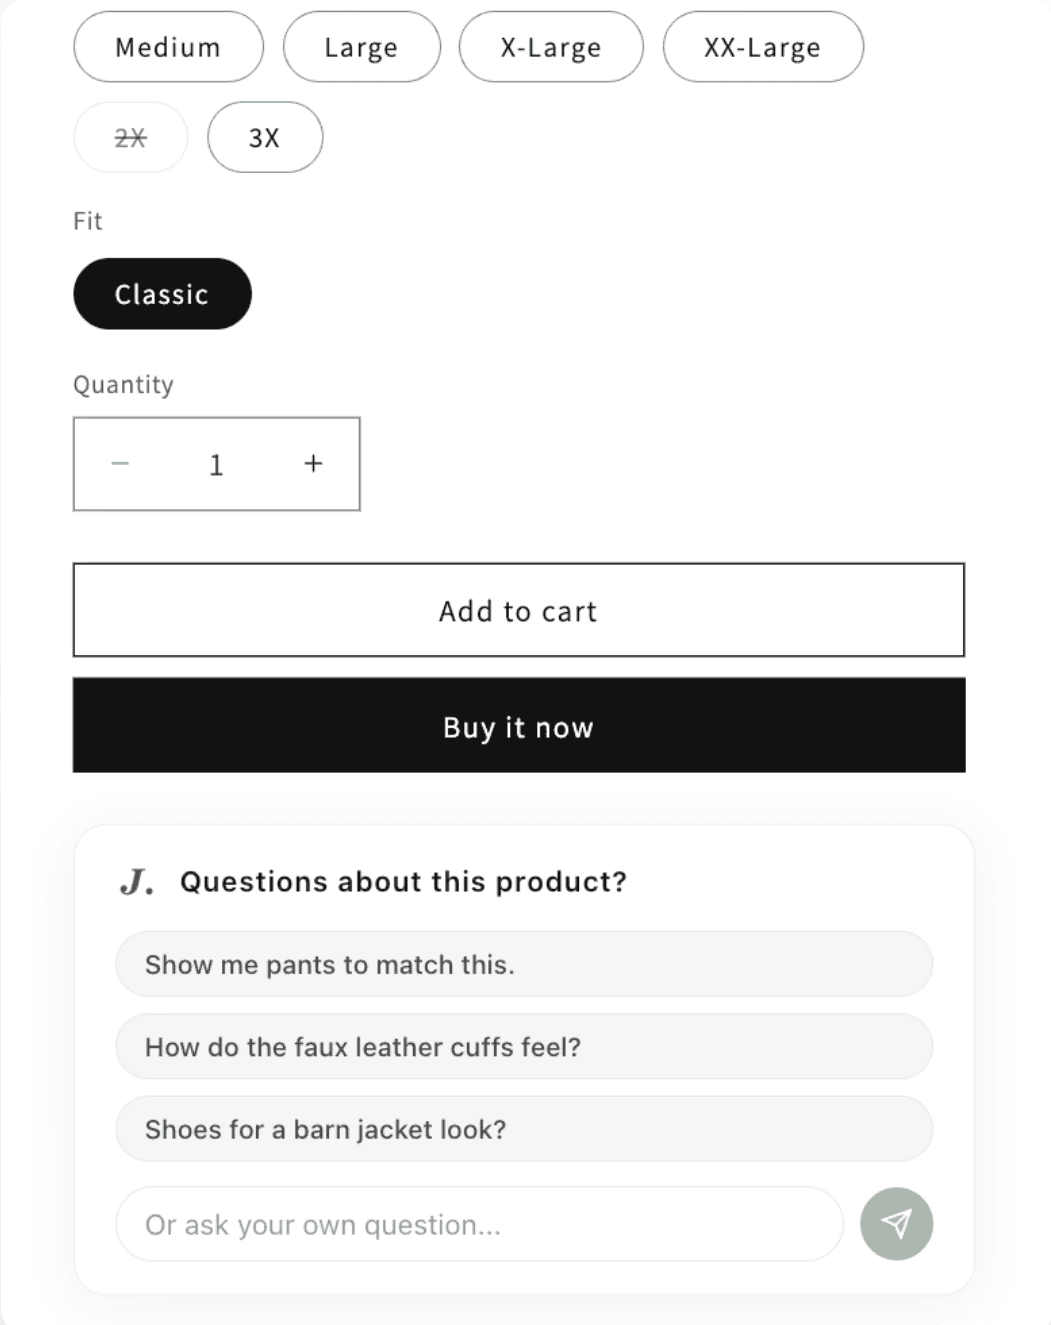Click the J. logo in question box
1051x1325 pixels.
[x=137, y=881]
